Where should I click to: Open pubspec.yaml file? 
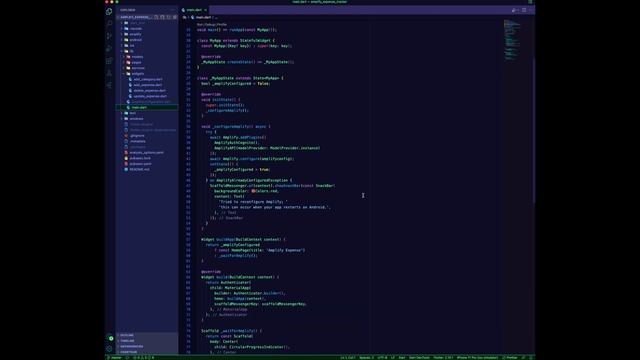pyautogui.click(x=140, y=164)
